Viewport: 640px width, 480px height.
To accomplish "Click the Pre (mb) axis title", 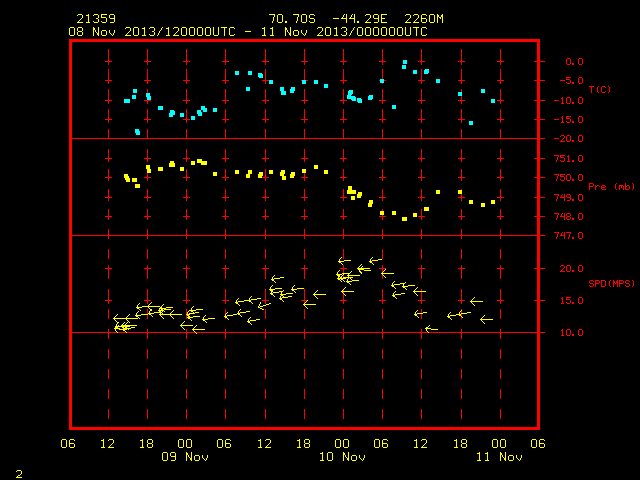I will 611,187.
